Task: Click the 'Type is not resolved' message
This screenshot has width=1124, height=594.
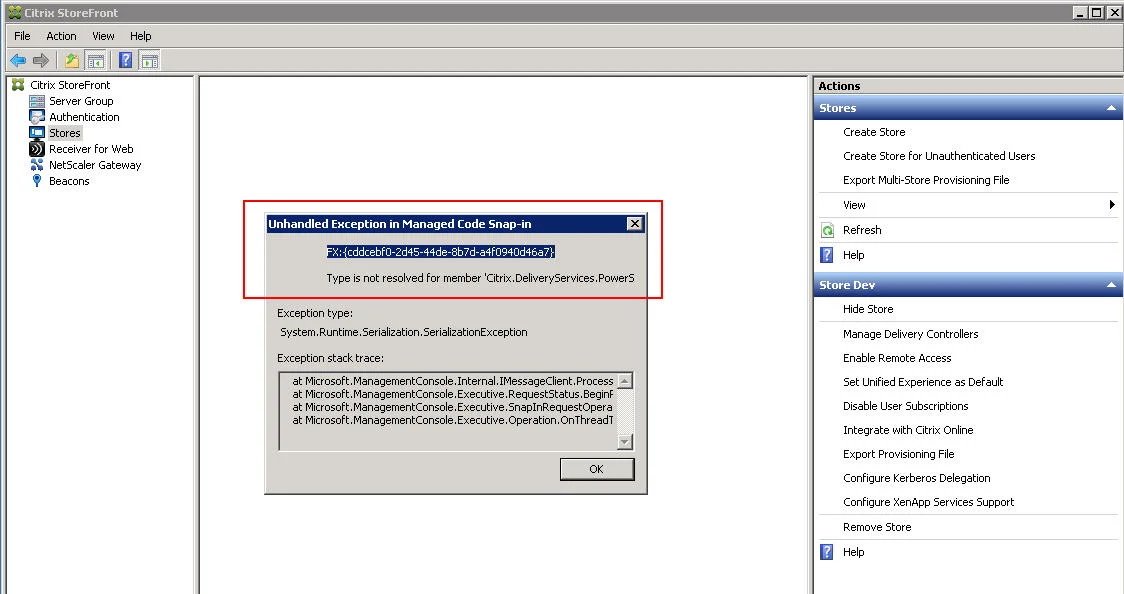Action: pyautogui.click(x=480, y=278)
